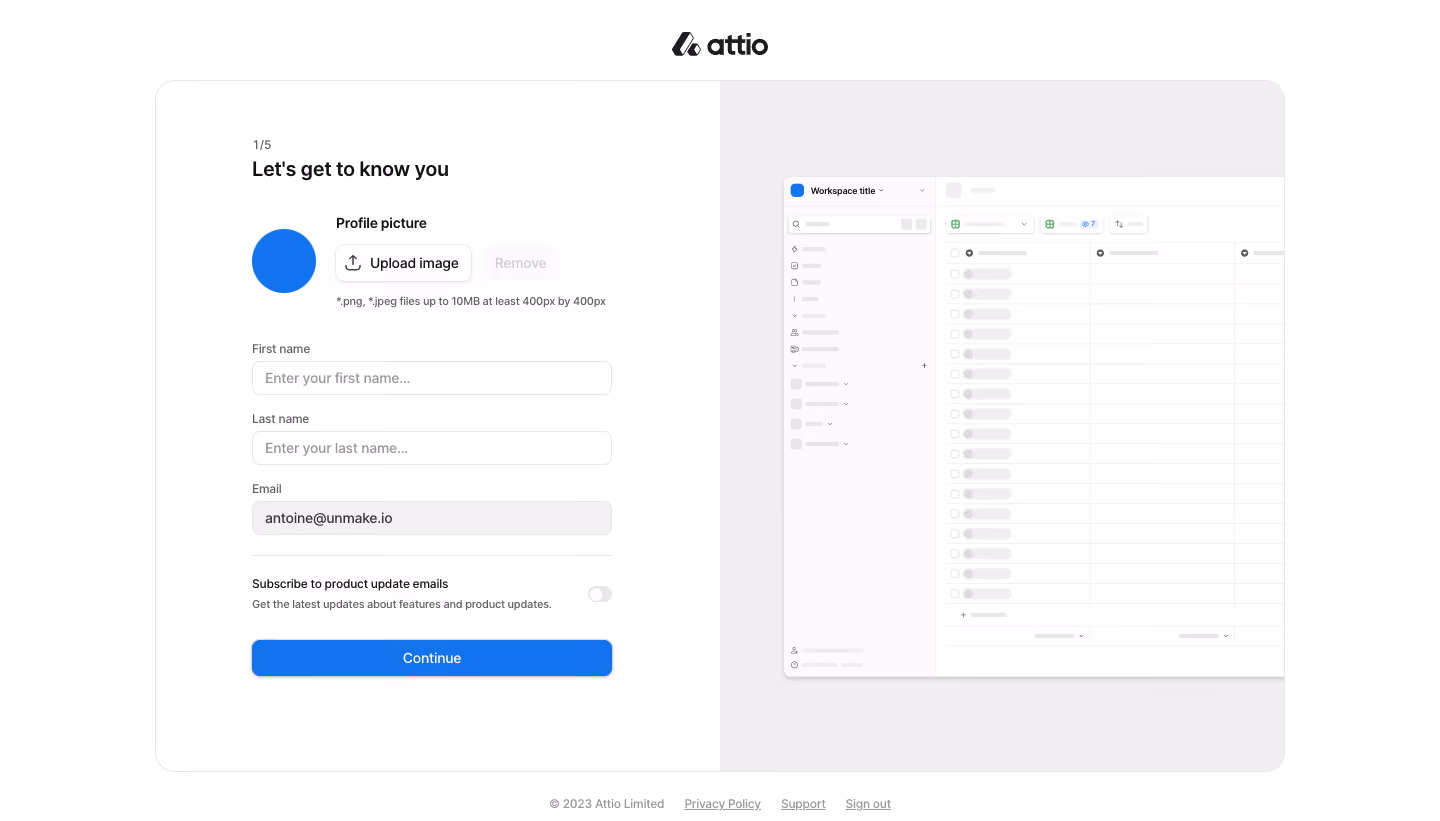Image resolution: width=1440 pixels, height=821 pixels.
Task: Open the Support link in footer
Action: 803,804
